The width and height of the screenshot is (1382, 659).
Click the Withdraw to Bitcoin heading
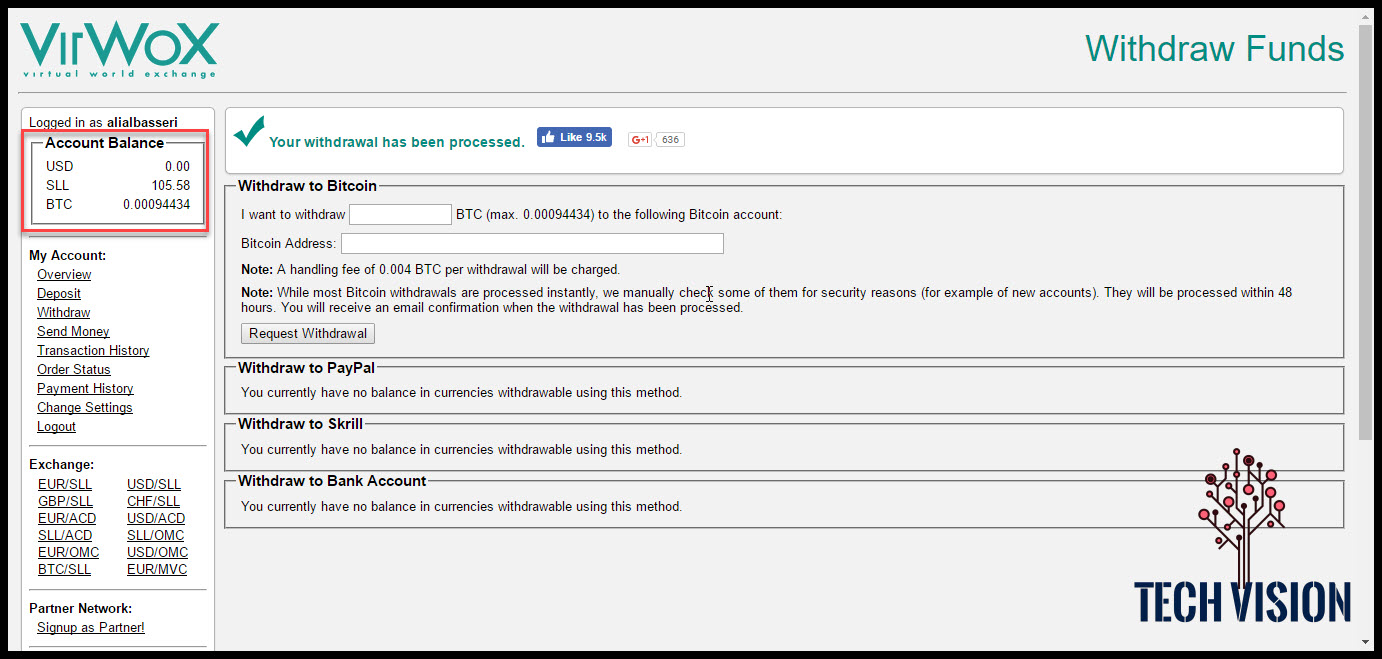click(x=307, y=185)
